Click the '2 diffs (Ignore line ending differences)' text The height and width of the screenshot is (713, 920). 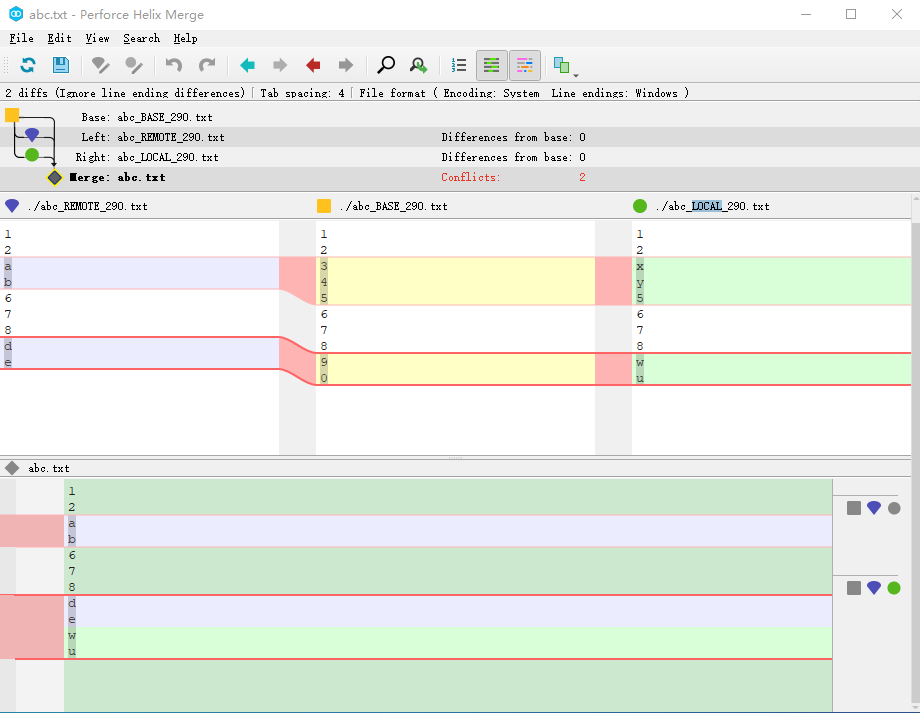pyautogui.click(x=125, y=93)
